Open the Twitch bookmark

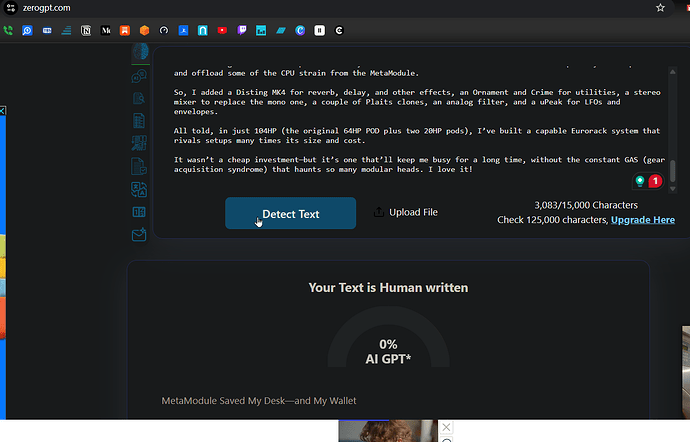[242, 30]
